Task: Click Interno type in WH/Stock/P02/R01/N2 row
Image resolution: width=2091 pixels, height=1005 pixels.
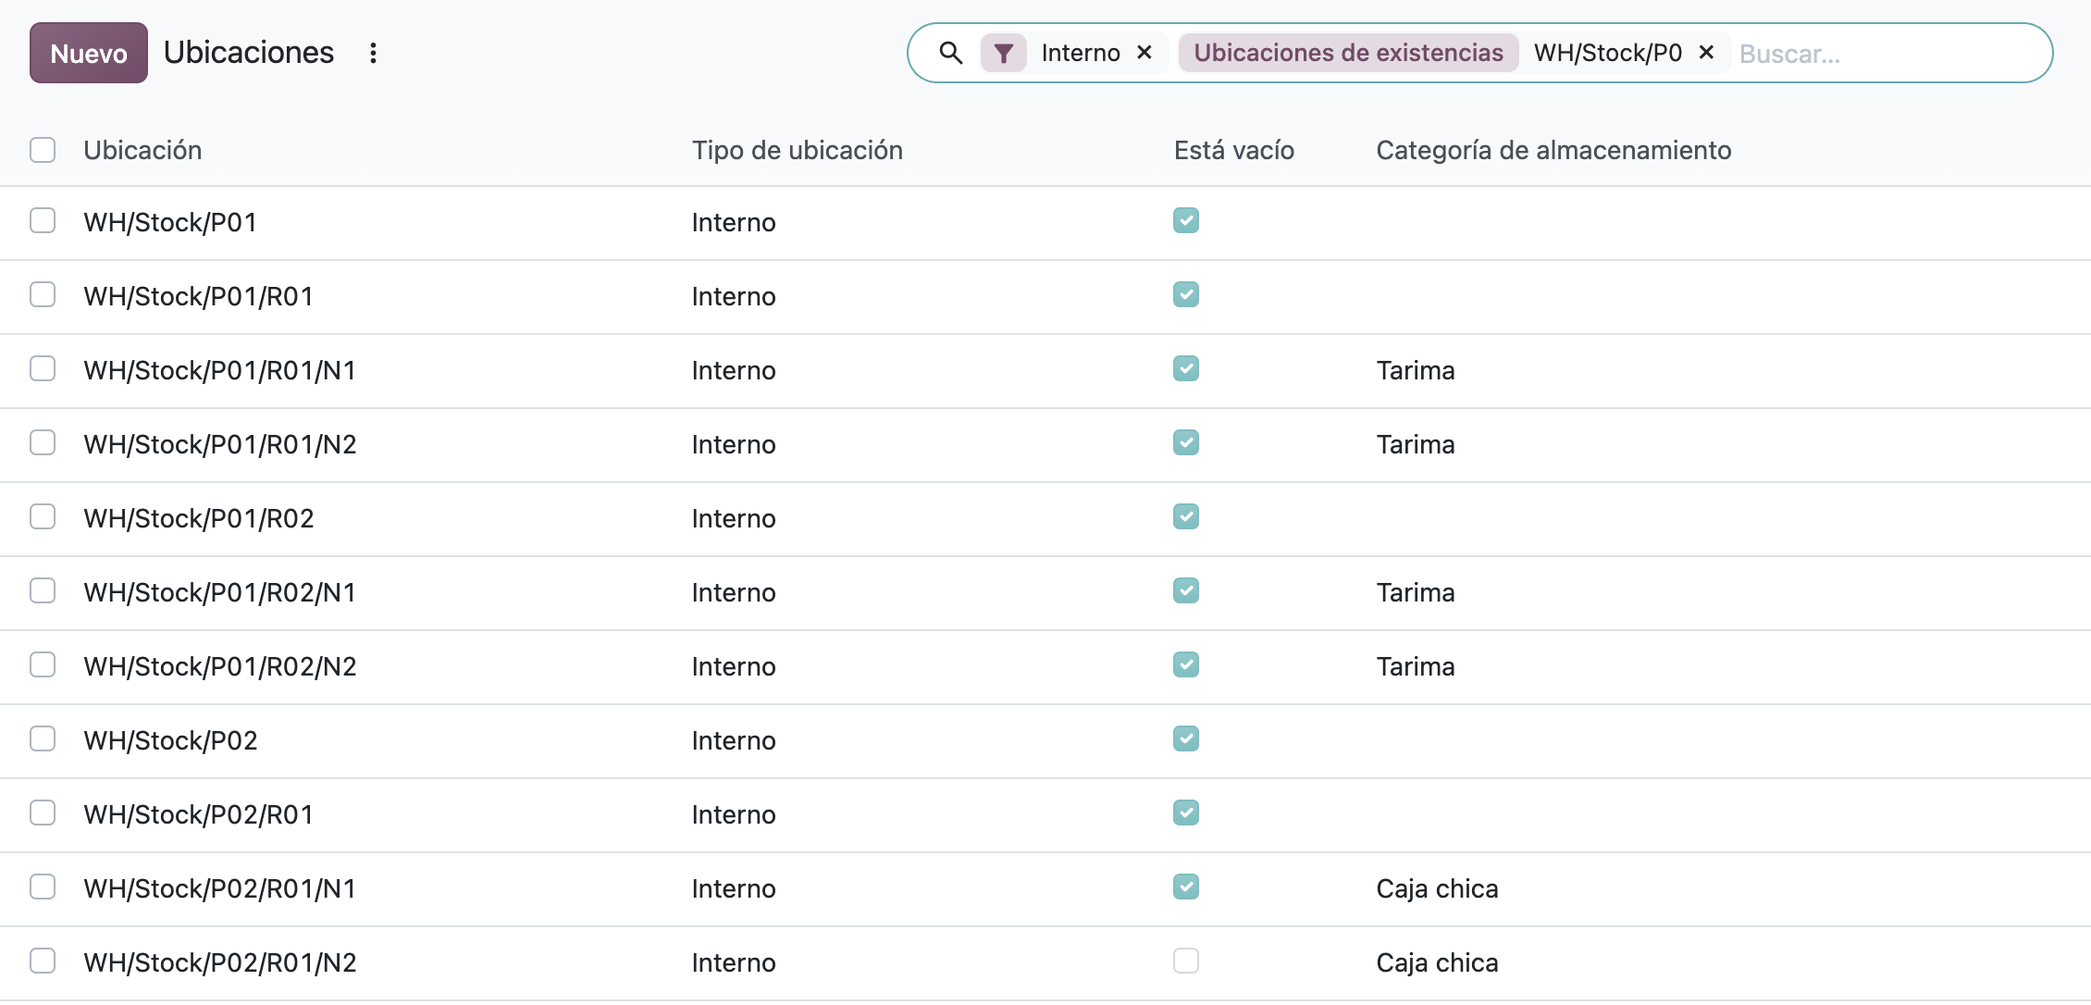Action: [734, 962]
